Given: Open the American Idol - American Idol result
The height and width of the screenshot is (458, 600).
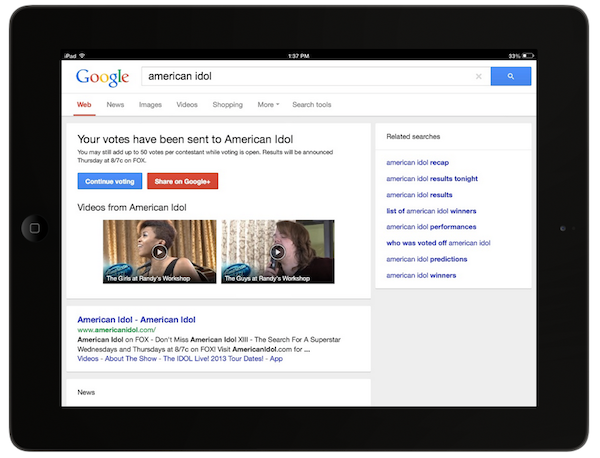Looking at the screenshot, I should 136,319.
